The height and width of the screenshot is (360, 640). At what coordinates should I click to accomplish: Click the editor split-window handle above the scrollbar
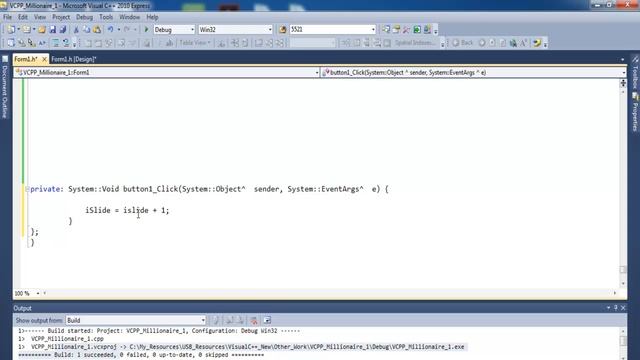tap(623, 83)
